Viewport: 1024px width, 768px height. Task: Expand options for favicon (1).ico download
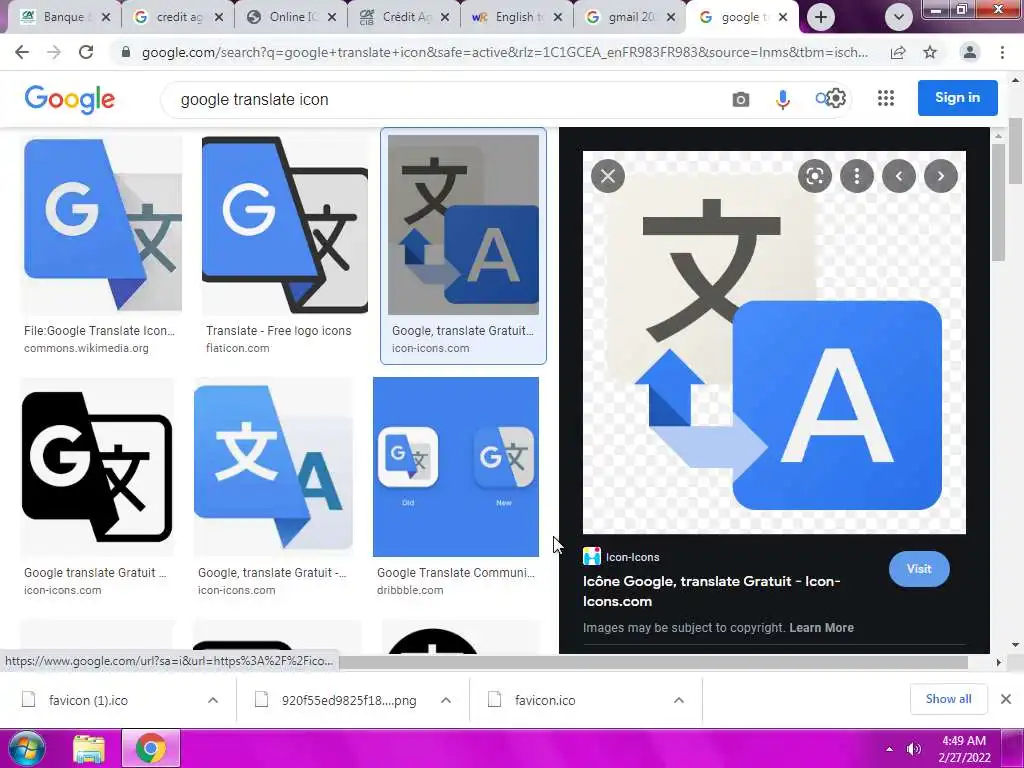[x=212, y=700]
